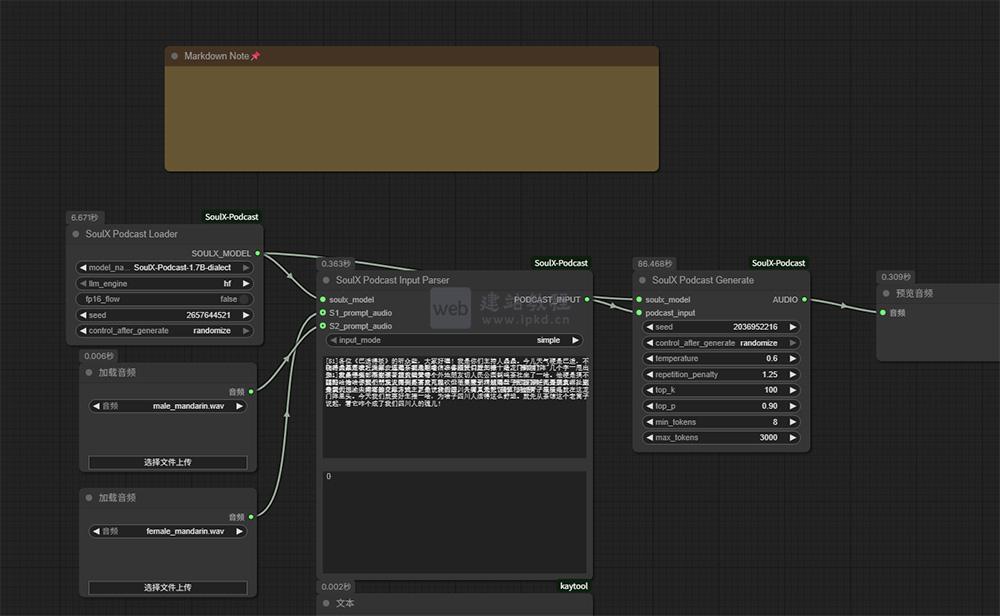Click 选择文件上传 button under female_mandarin.wav
The image size is (1000, 616).
pyautogui.click(x=167, y=588)
